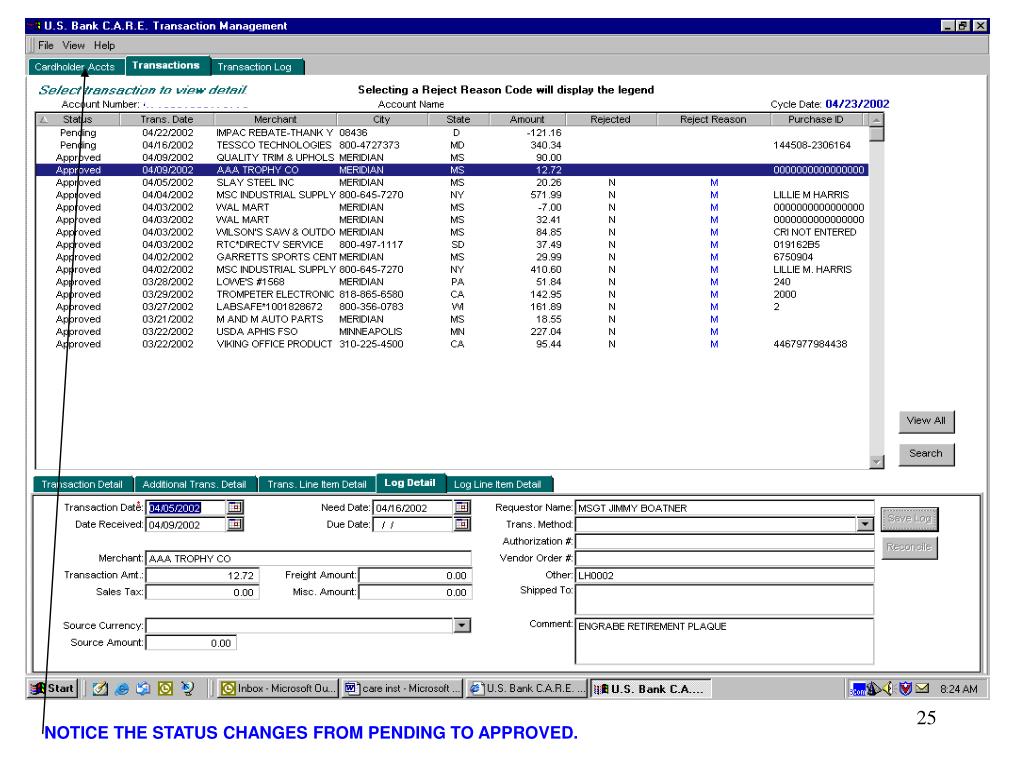
Task: Open the View menu
Action: coord(73,45)
